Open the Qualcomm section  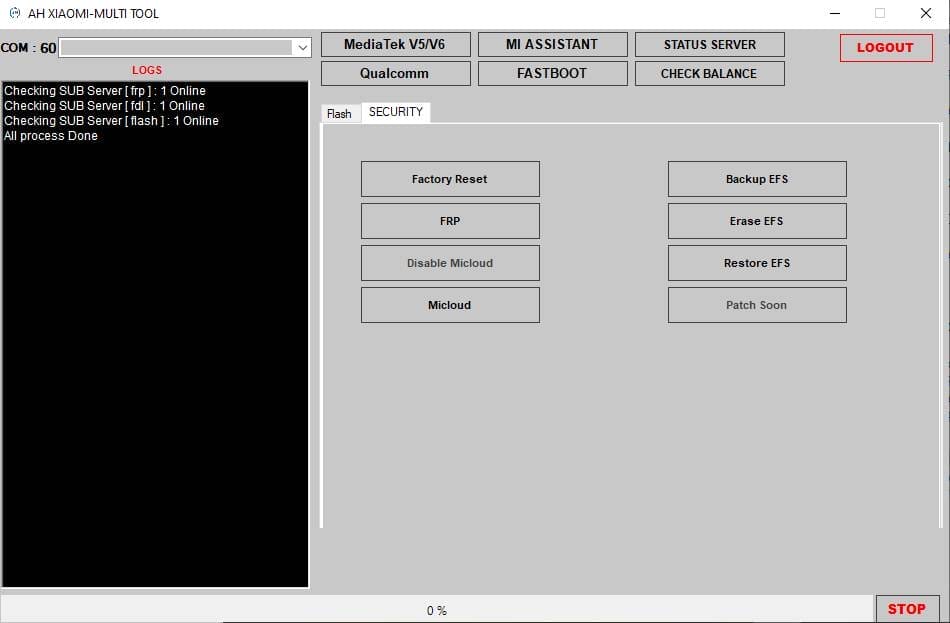[x=395, y=73]
